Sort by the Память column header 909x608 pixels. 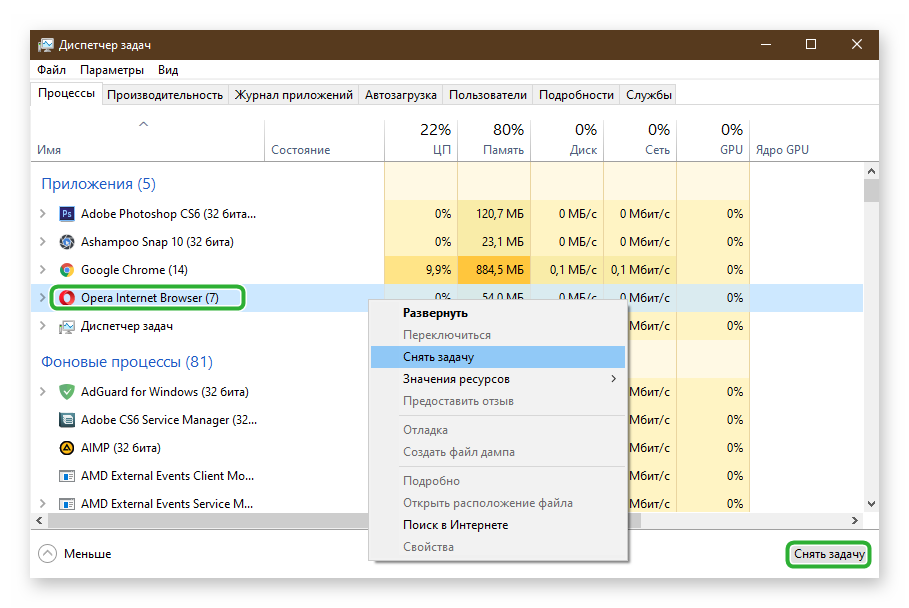point(494,140)
